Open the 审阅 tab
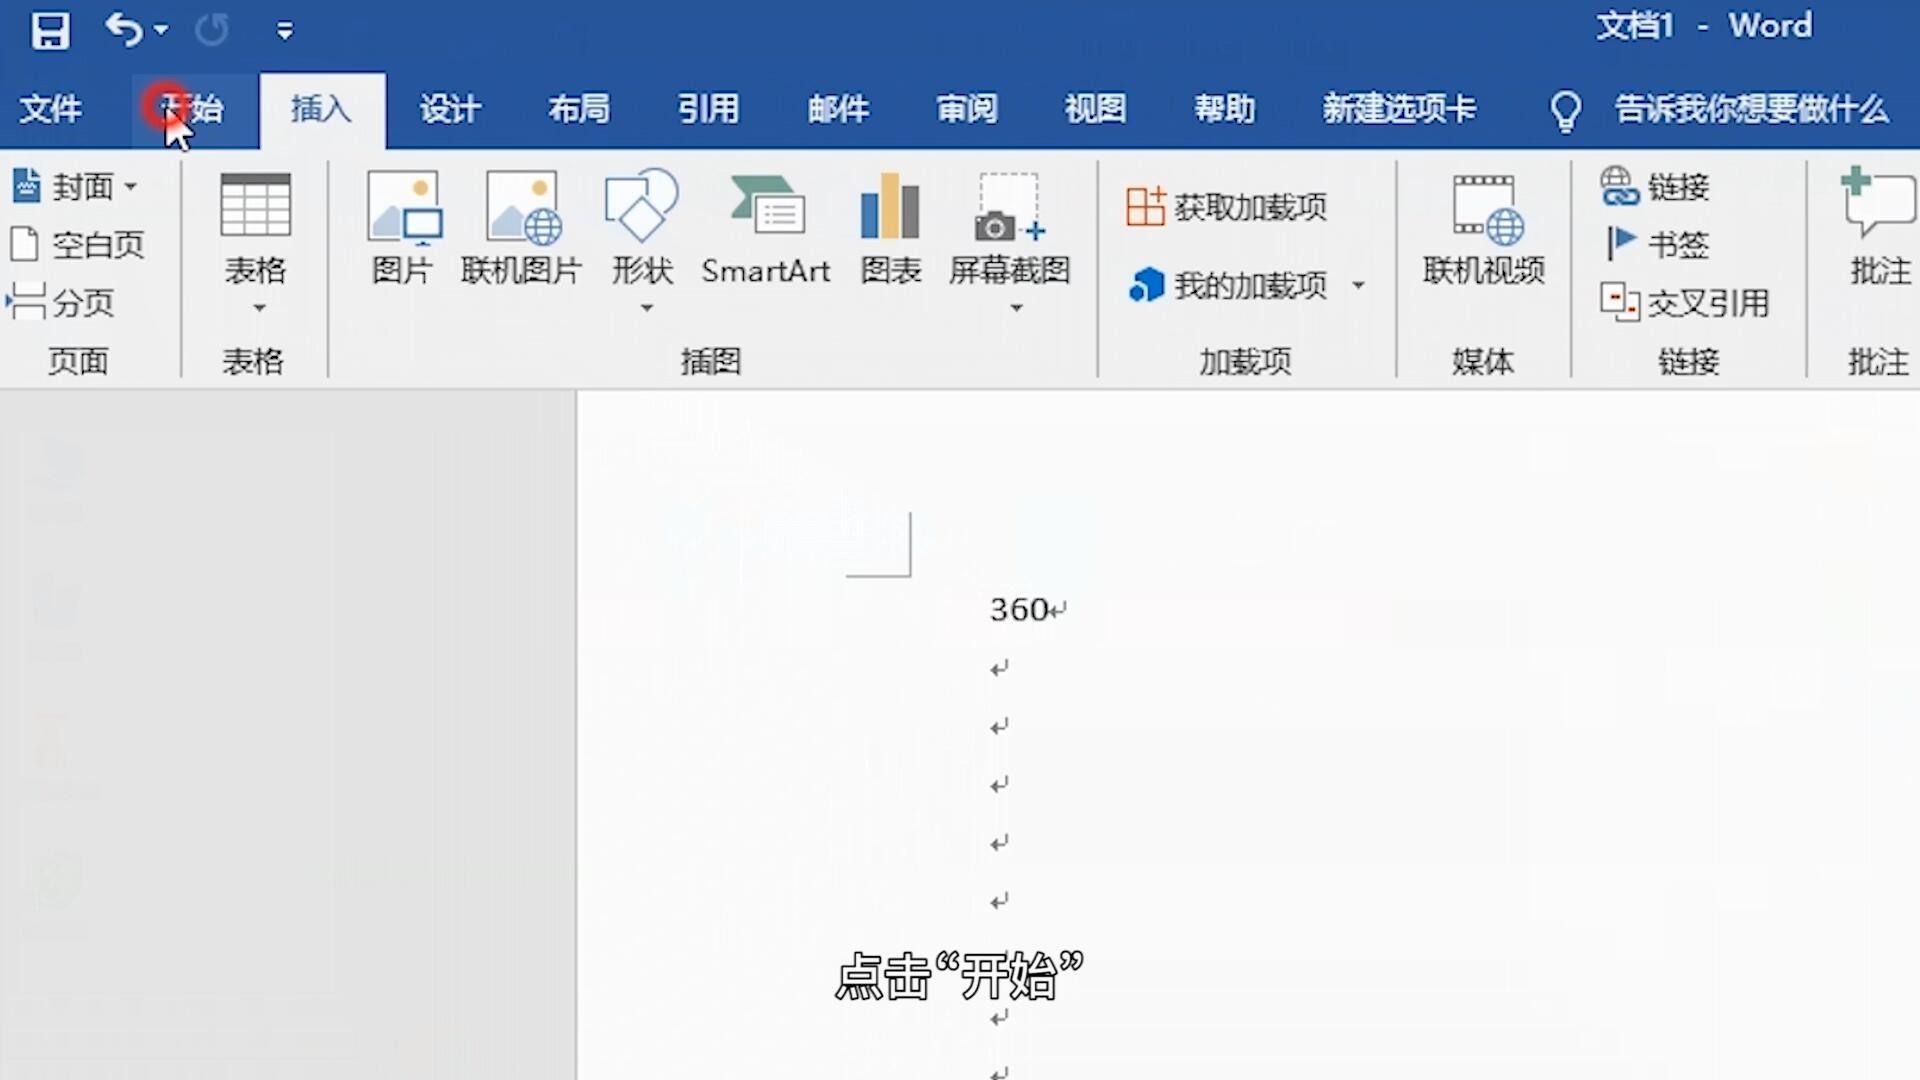The image size is (1920, 1080). click(967, 108)
